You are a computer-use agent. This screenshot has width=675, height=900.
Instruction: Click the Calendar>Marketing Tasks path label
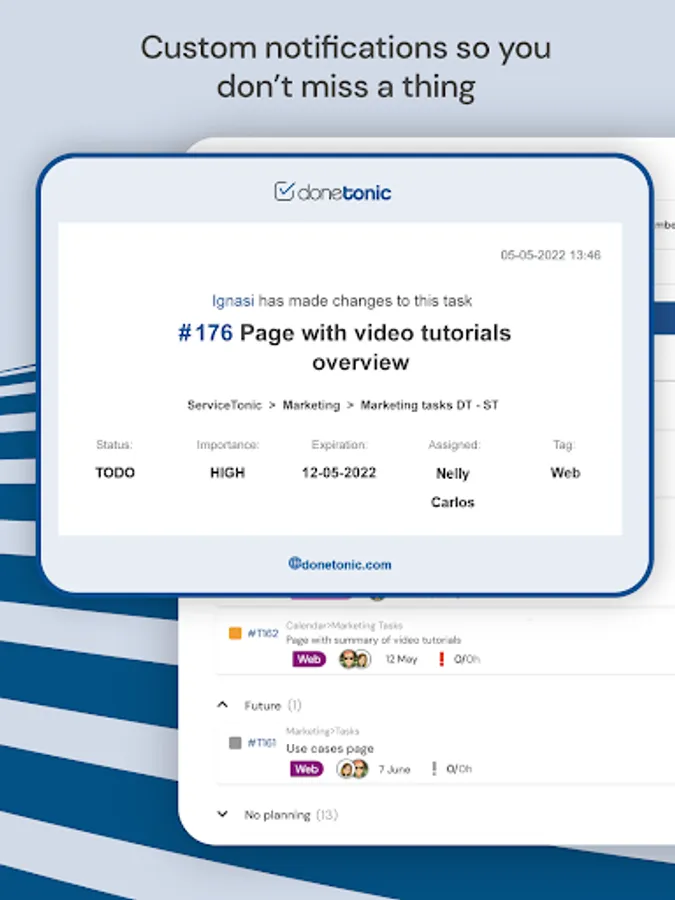[x=344, y=625]
